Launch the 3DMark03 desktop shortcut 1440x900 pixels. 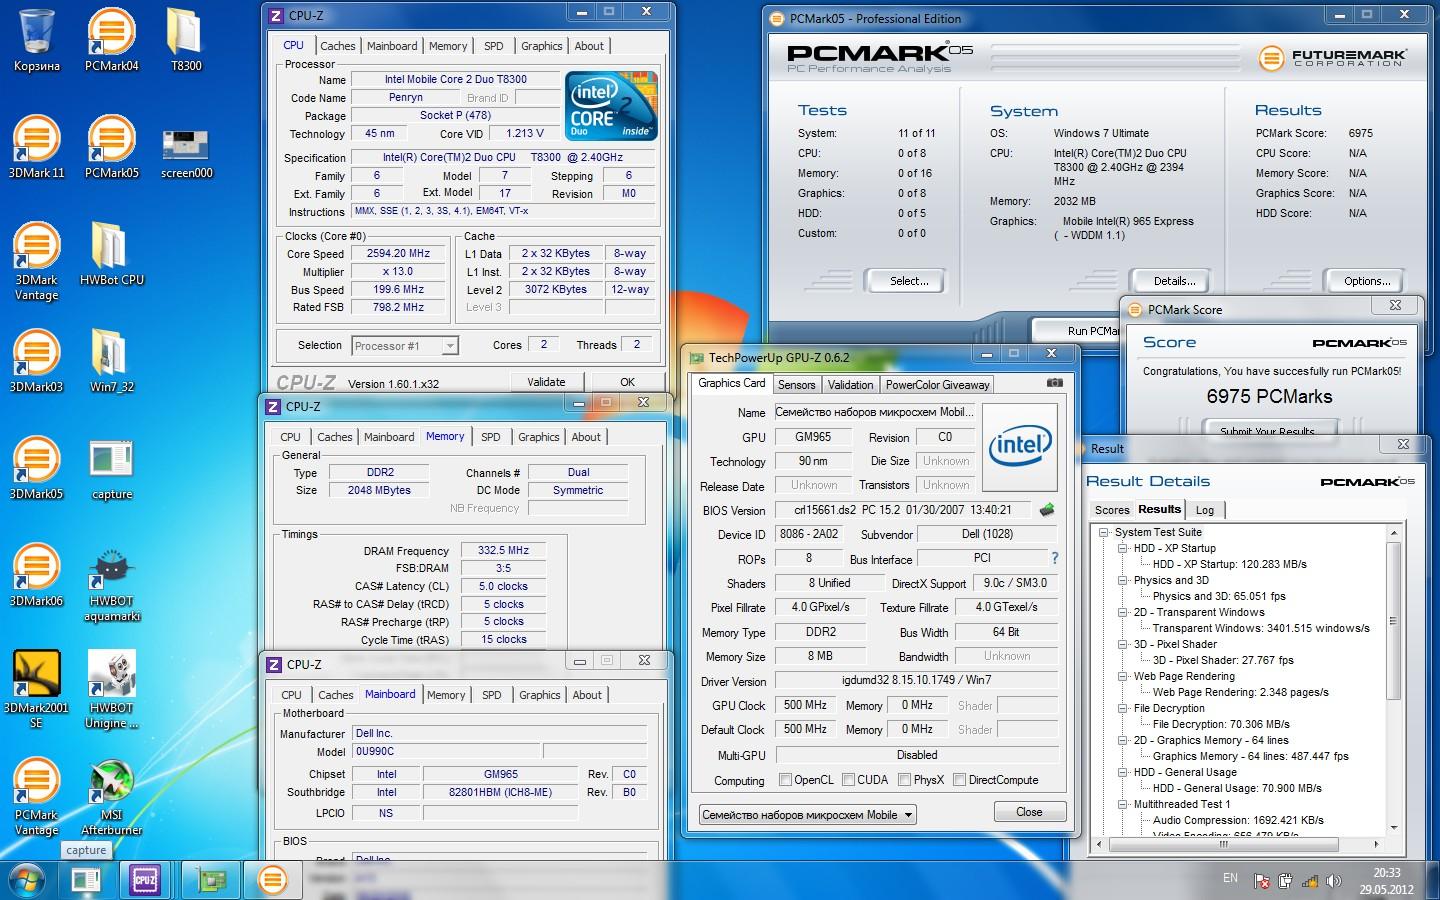tap(37, 361)
